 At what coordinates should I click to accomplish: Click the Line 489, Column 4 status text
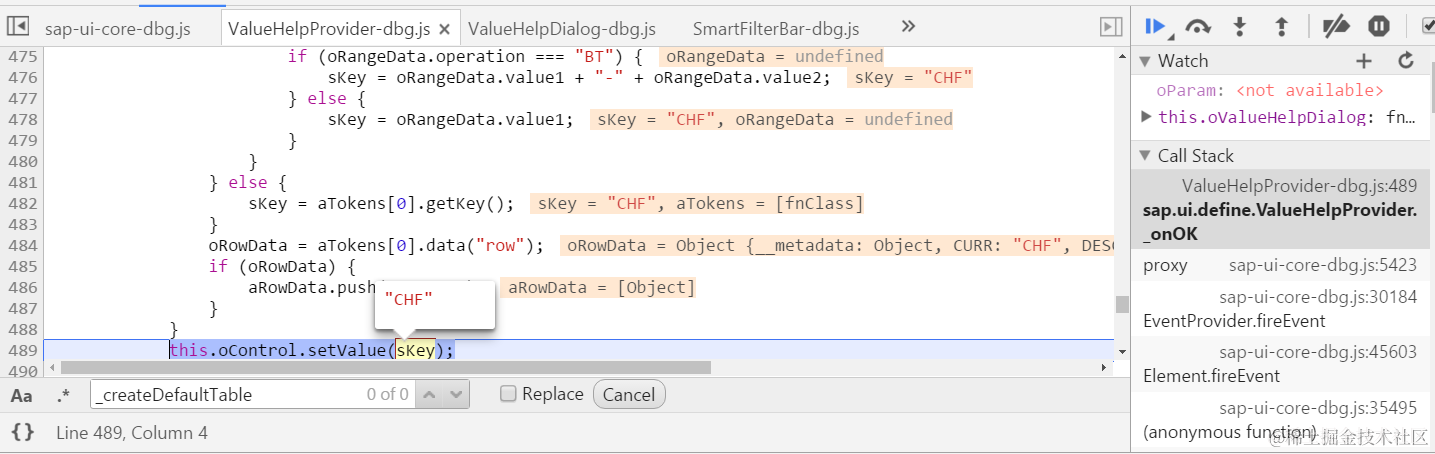[x=132, y=433]
